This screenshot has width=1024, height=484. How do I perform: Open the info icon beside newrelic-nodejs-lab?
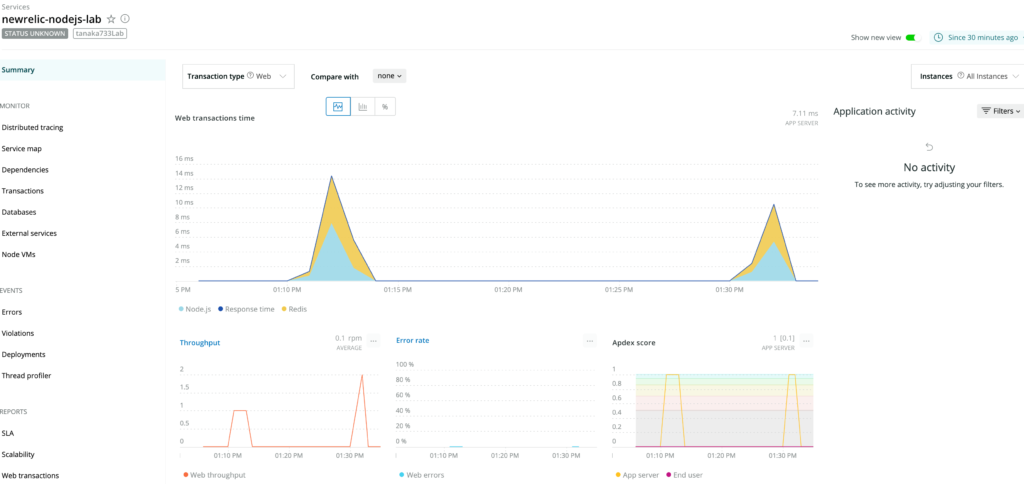125,19
